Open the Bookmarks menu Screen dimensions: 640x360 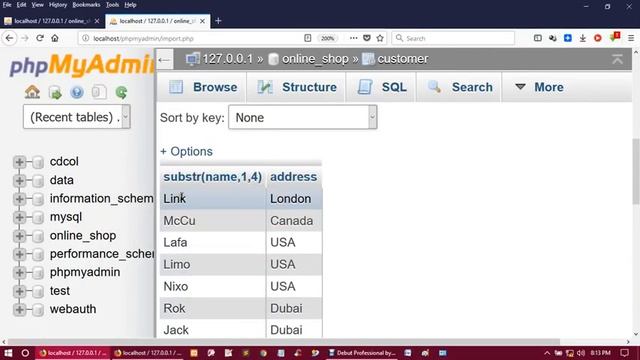(86, 5)
